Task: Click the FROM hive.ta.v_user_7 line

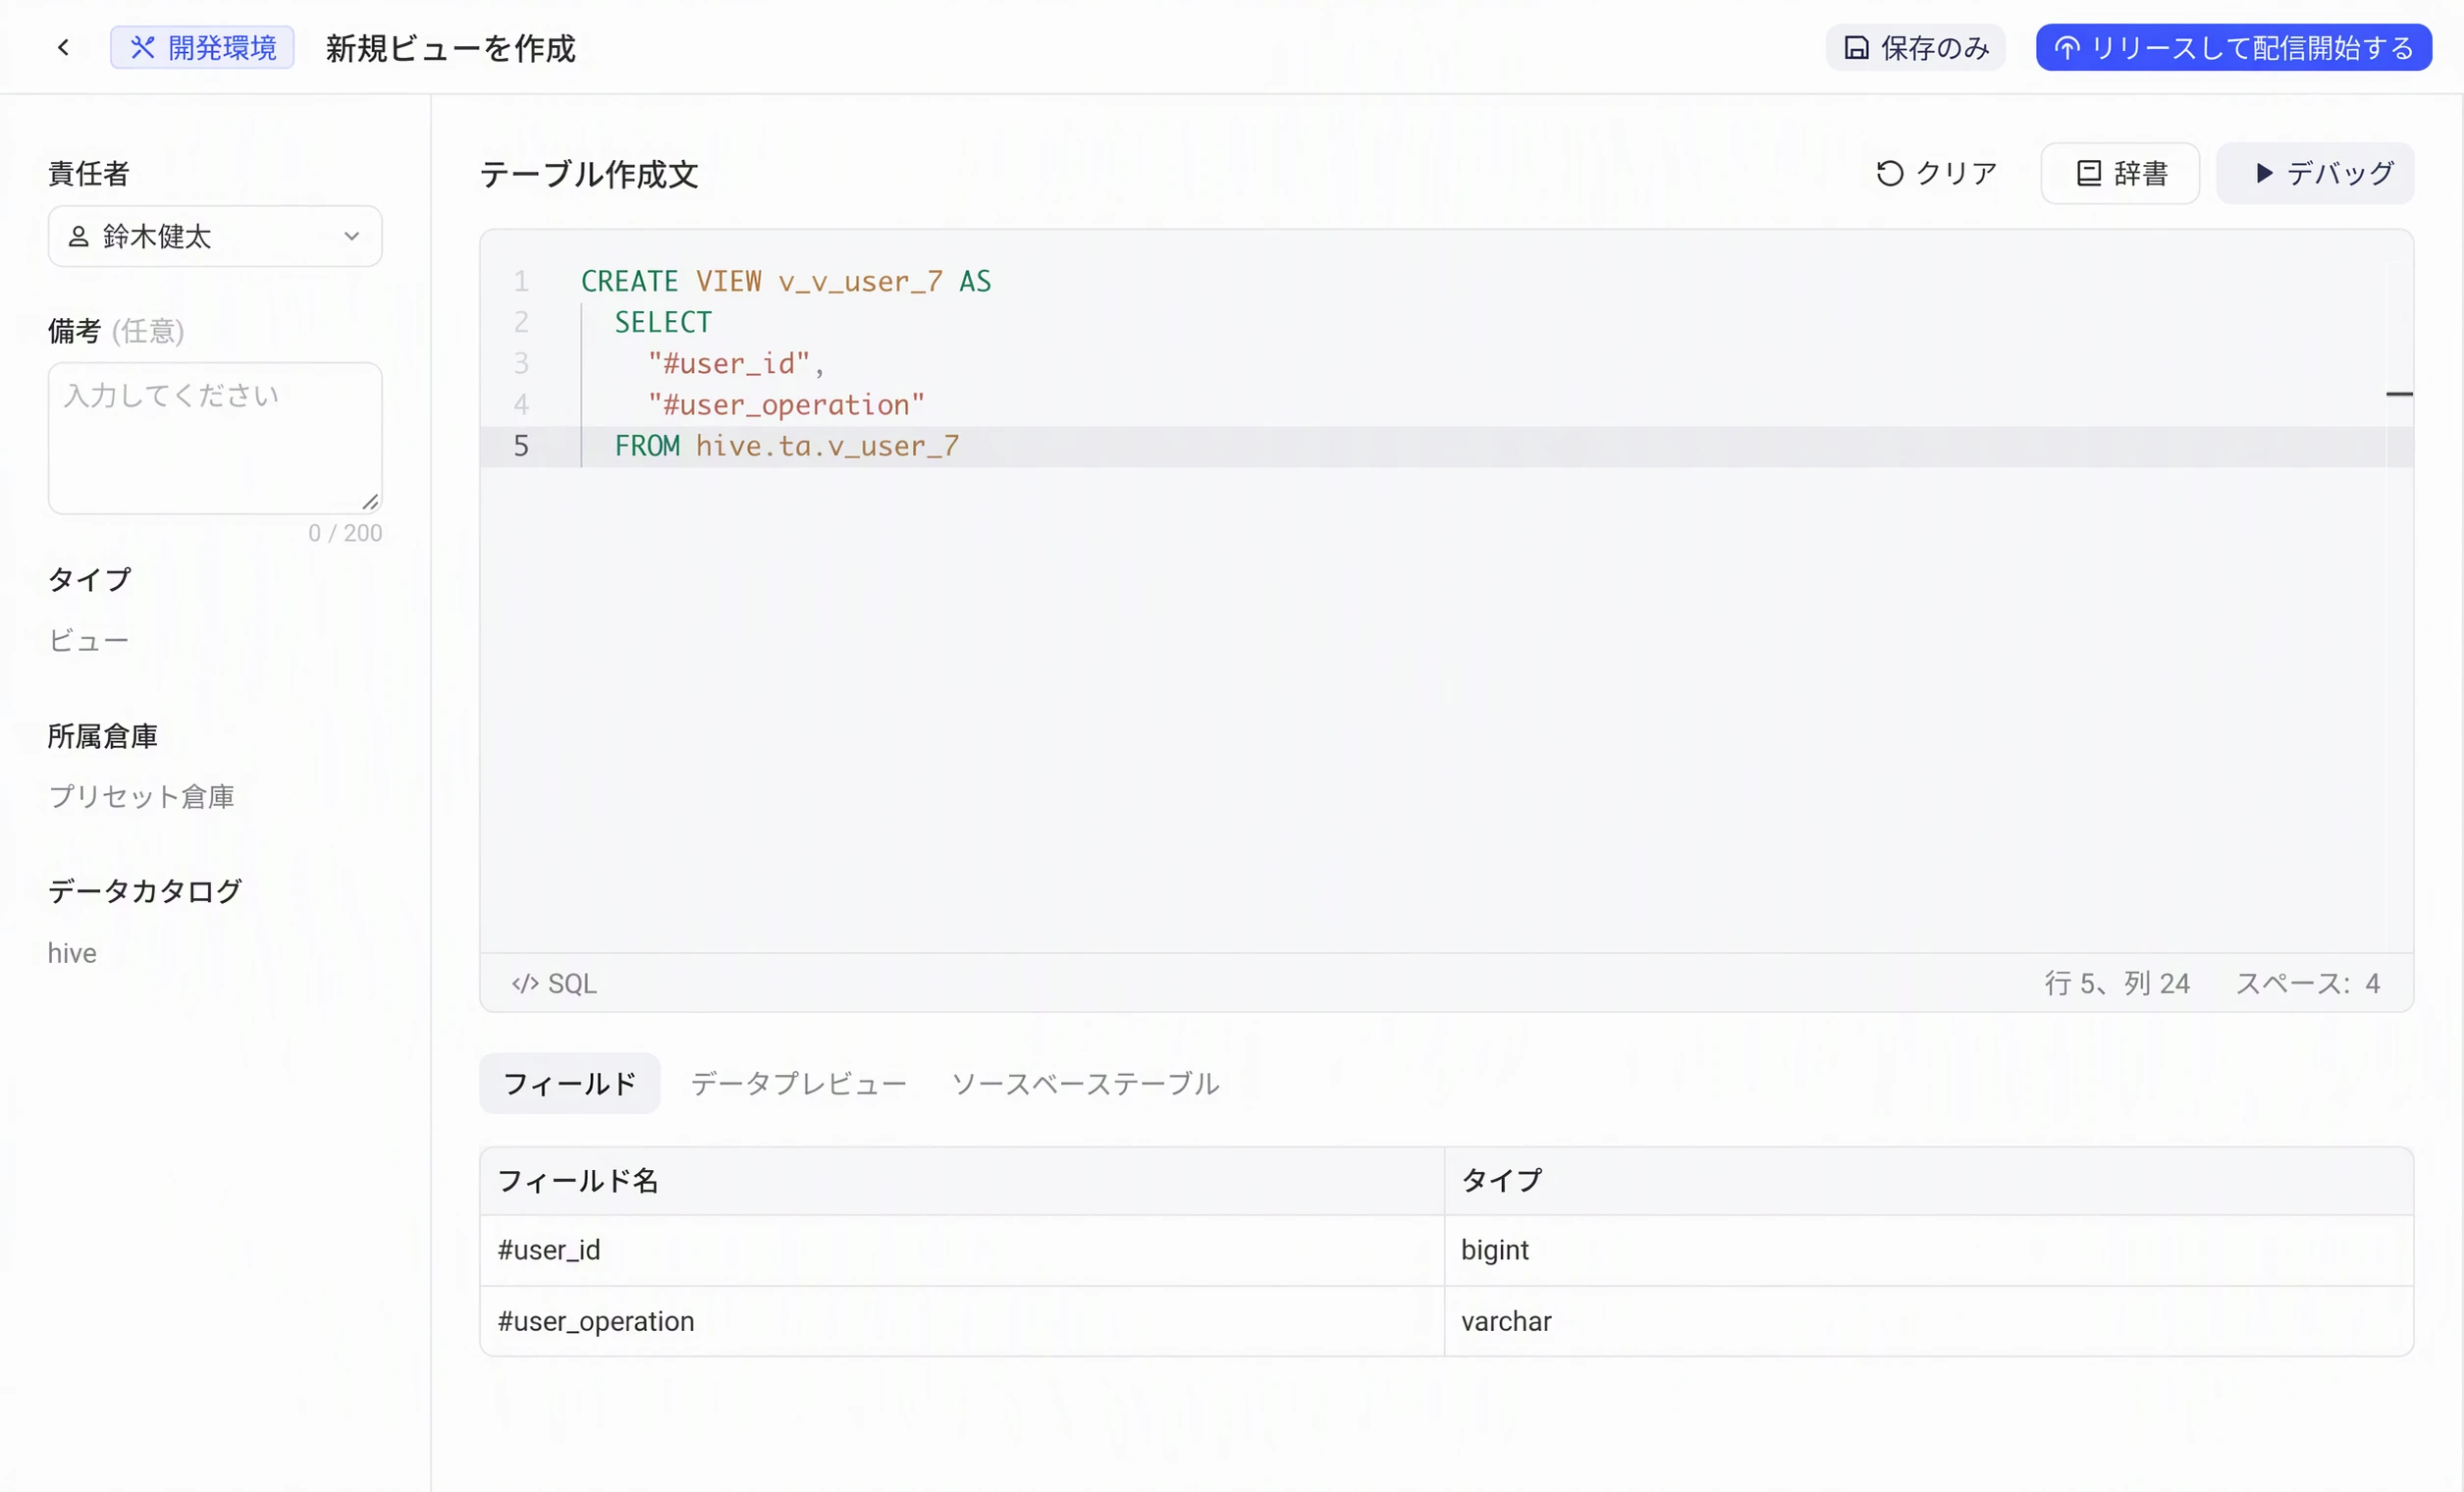Action: click(x=786, y=445)
